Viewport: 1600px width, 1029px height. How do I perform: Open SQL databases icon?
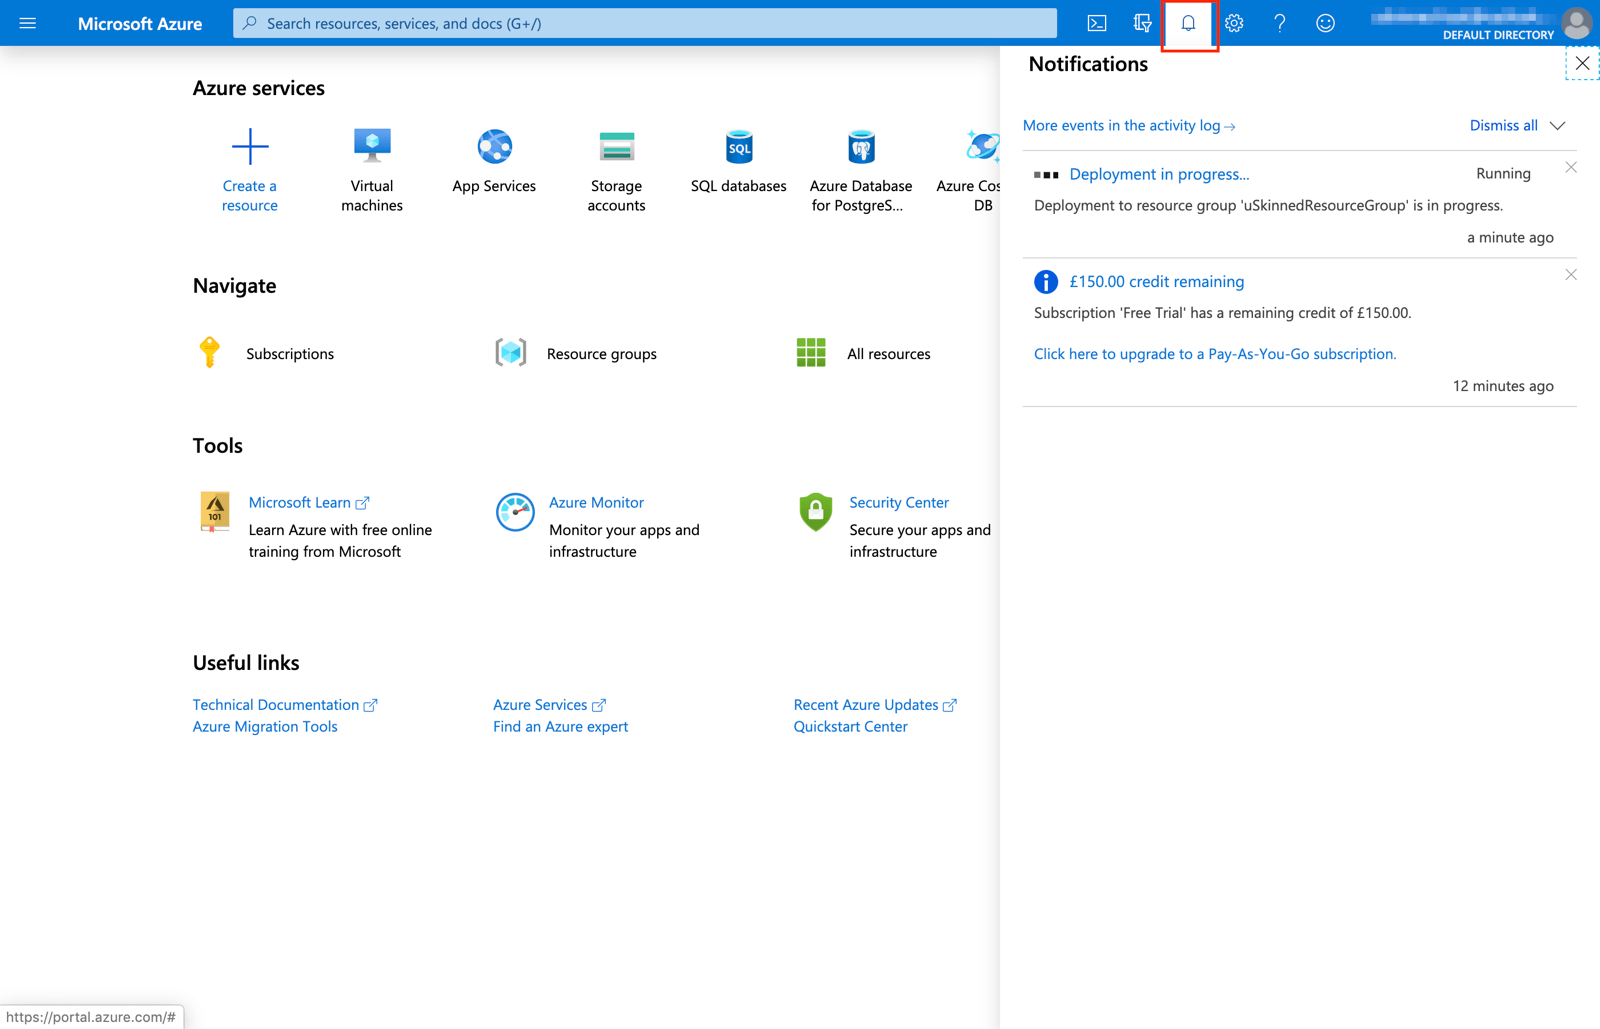coord(739,147)
